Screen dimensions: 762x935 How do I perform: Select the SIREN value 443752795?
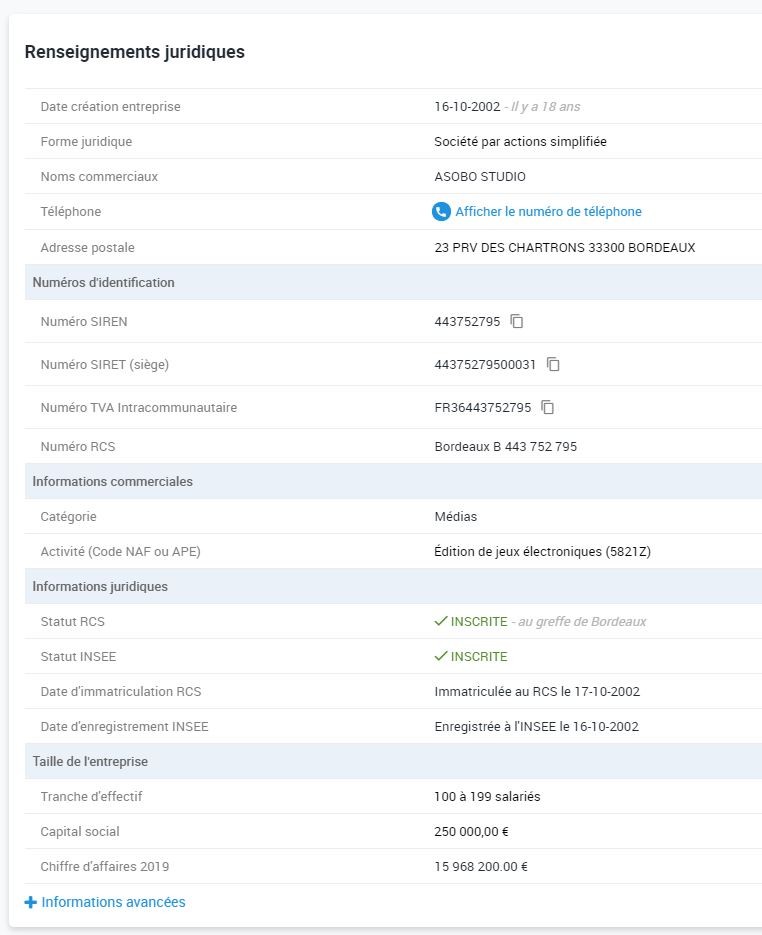point(467,322)
